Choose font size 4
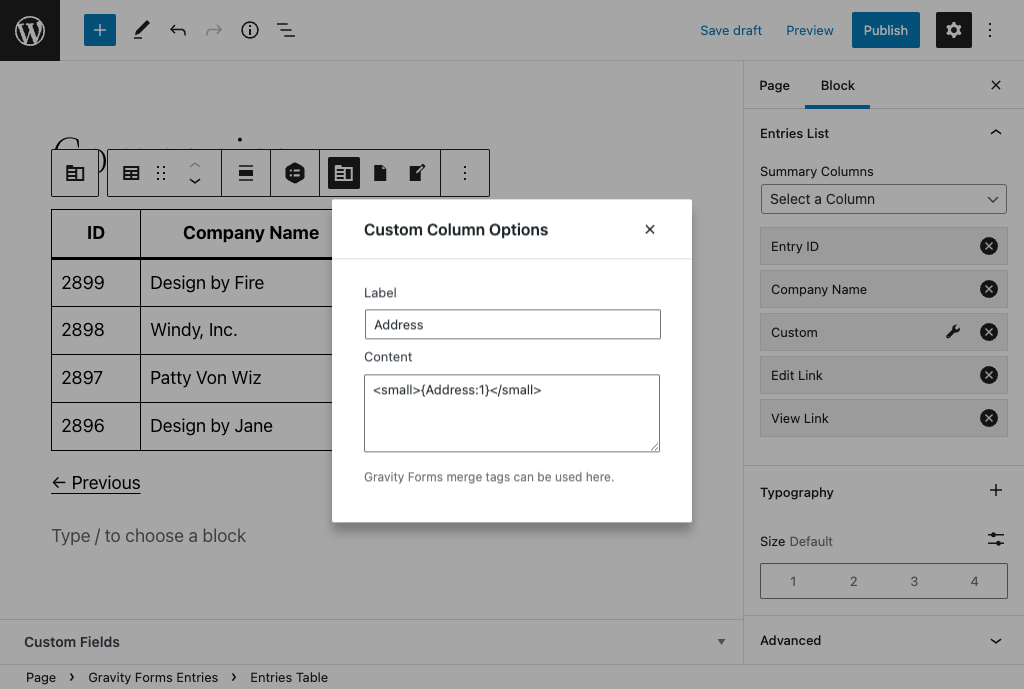 [974, 581]
